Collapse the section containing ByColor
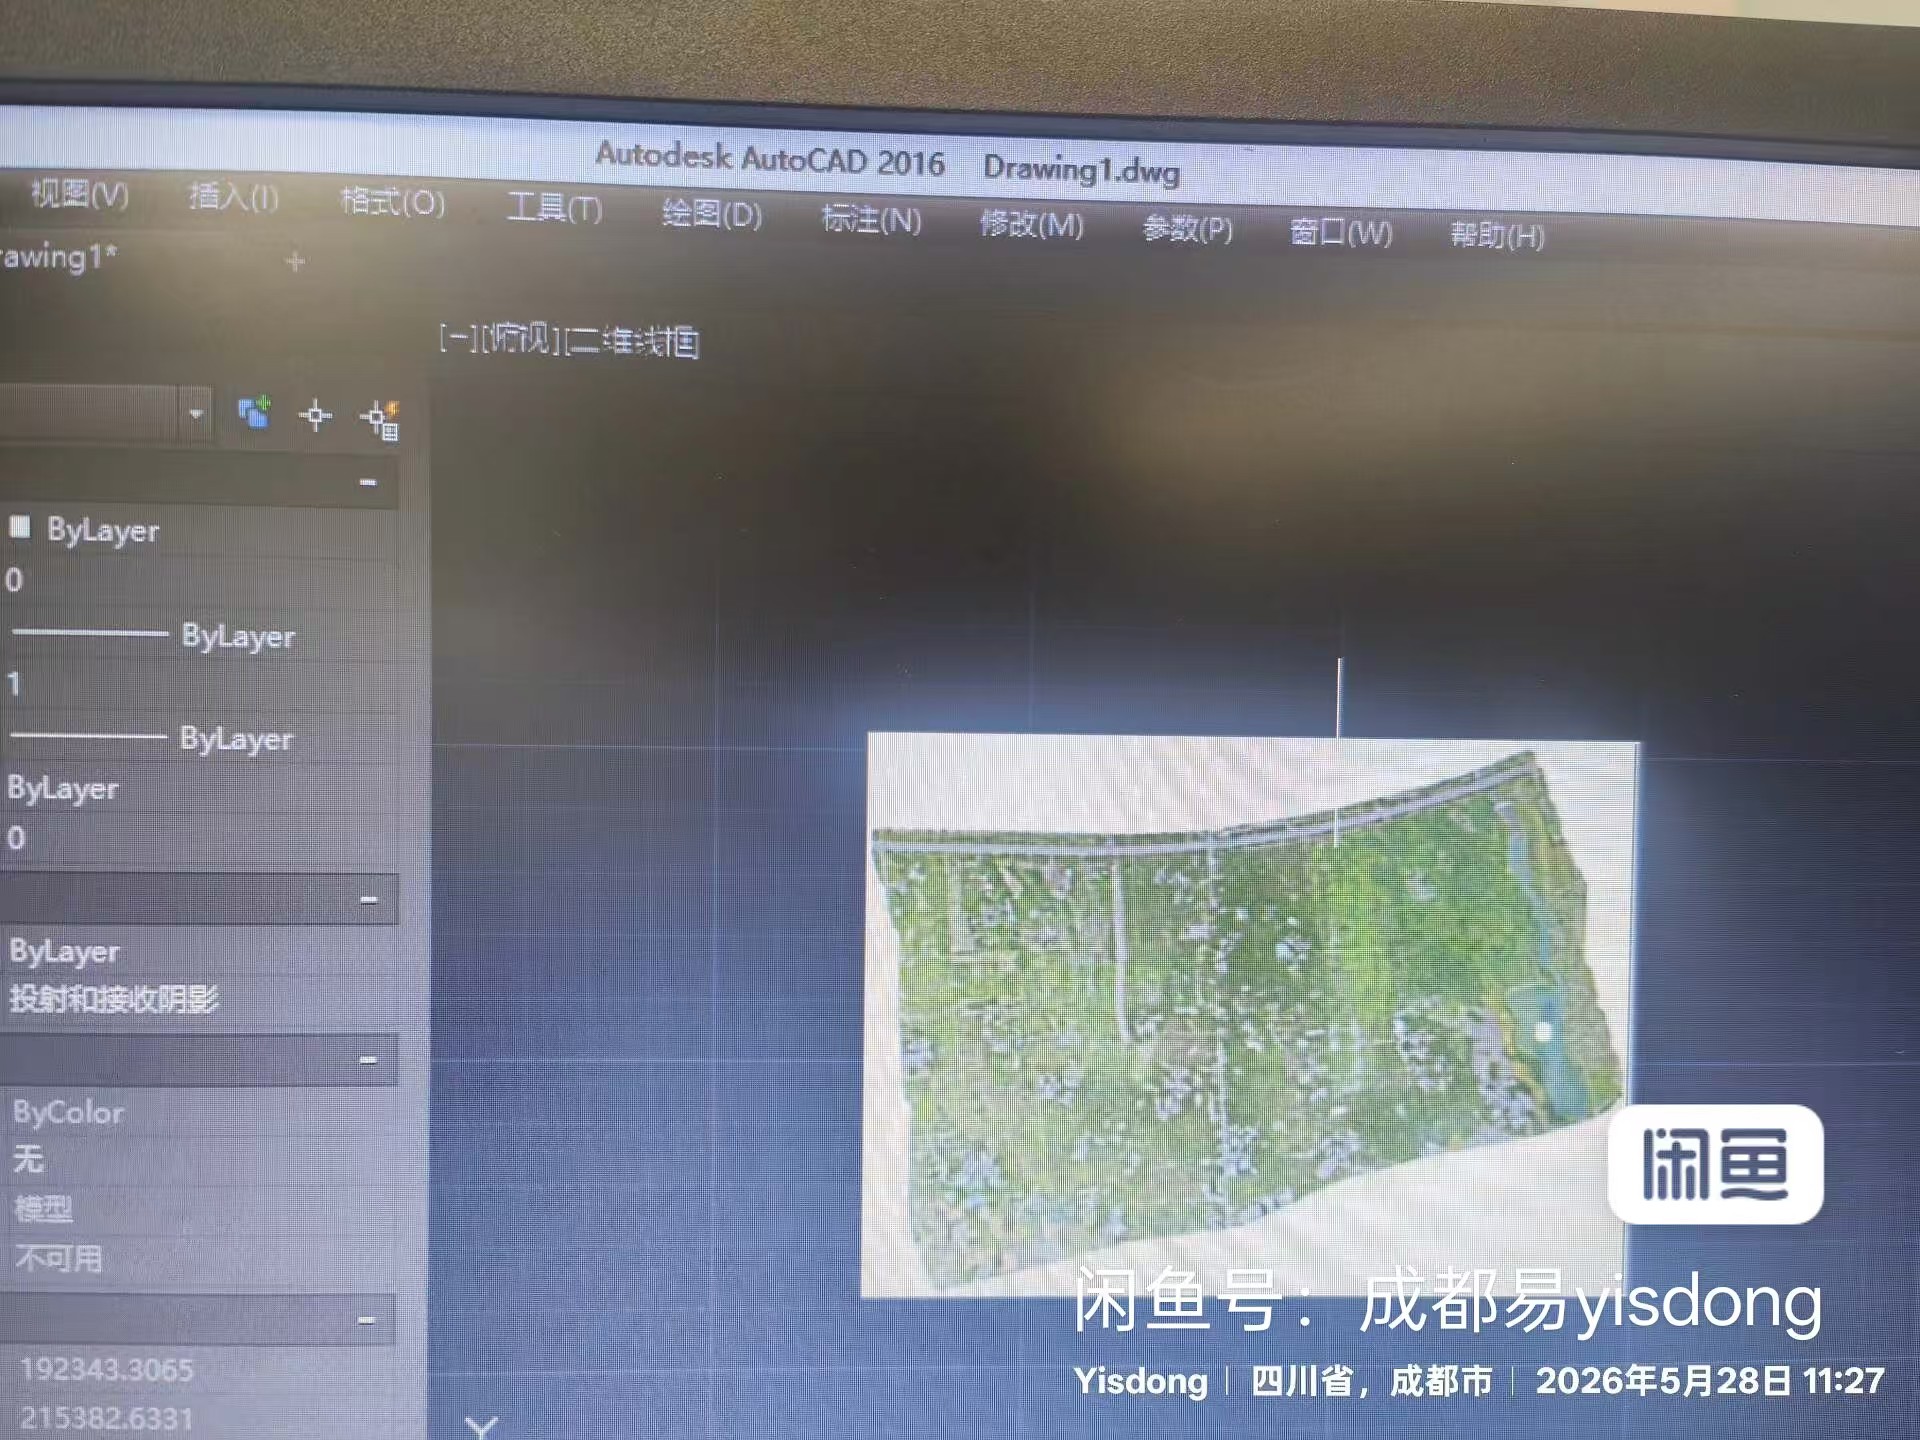The image size is (1920, 1440). click(x=368, y=1059)
